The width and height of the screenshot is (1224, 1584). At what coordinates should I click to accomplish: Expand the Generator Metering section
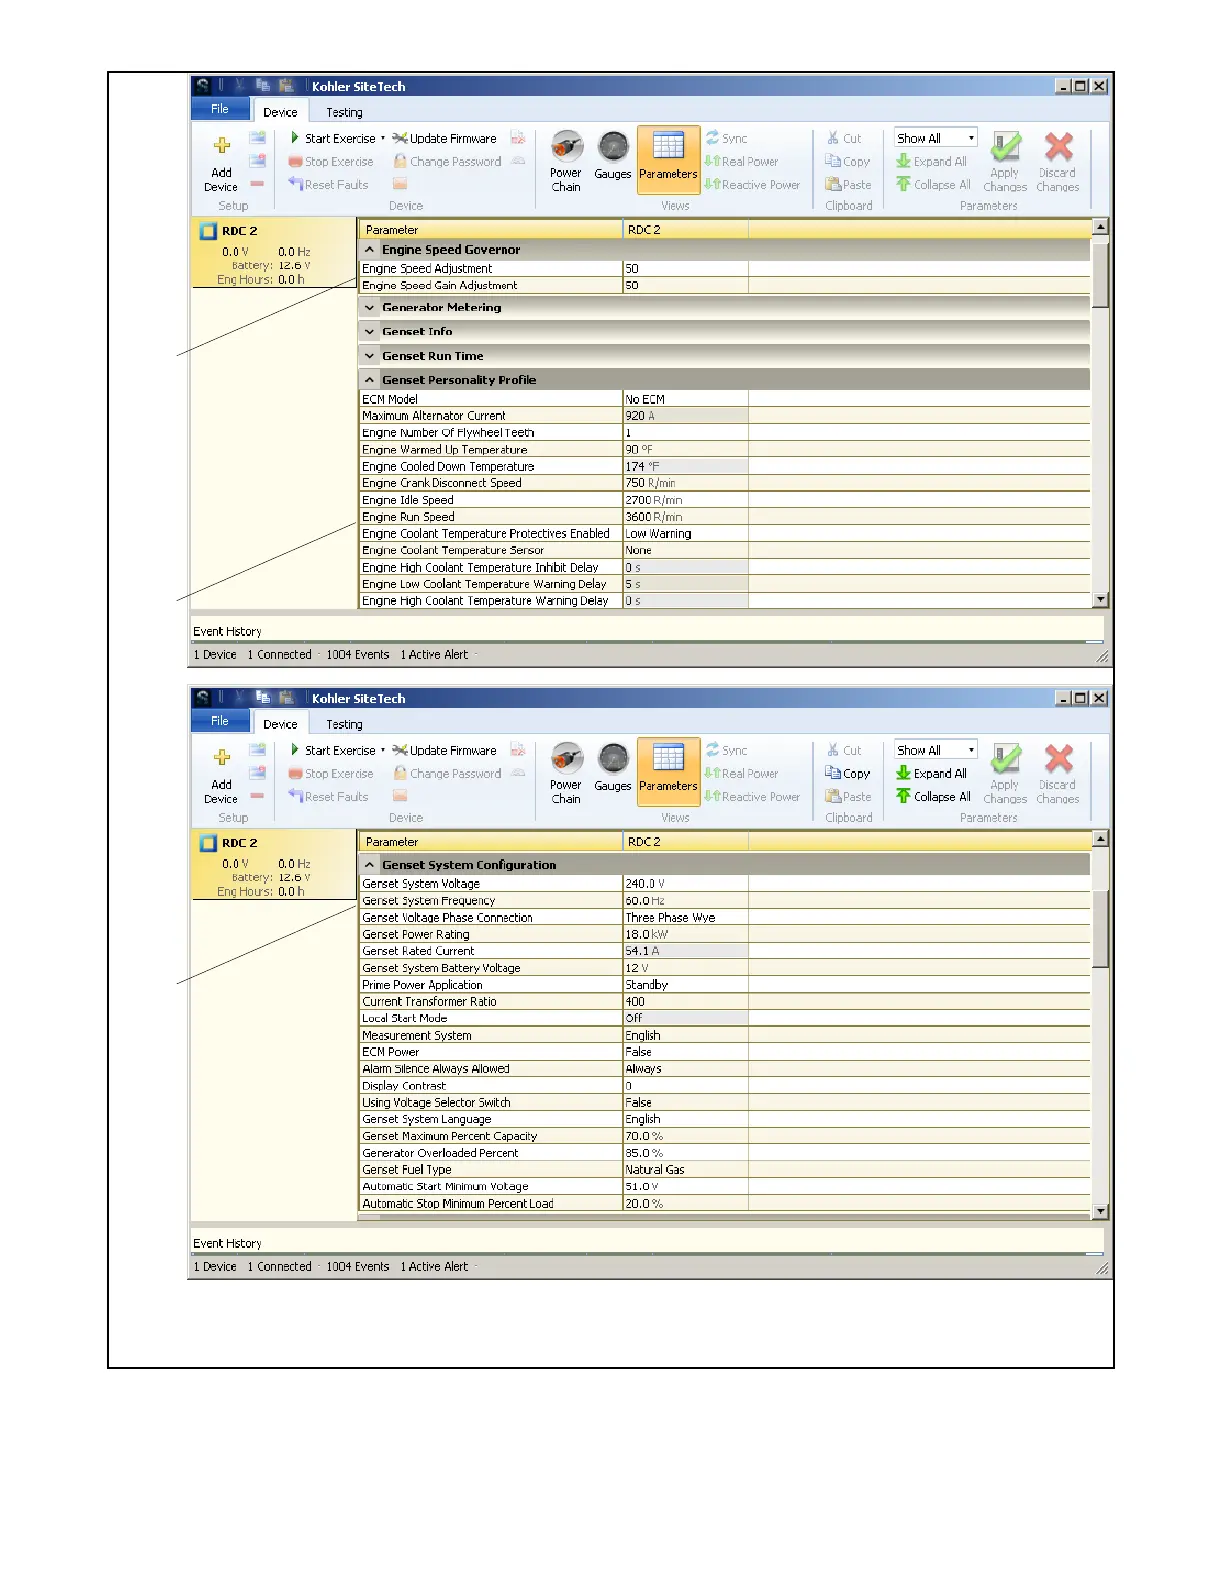tap(370, 308)
